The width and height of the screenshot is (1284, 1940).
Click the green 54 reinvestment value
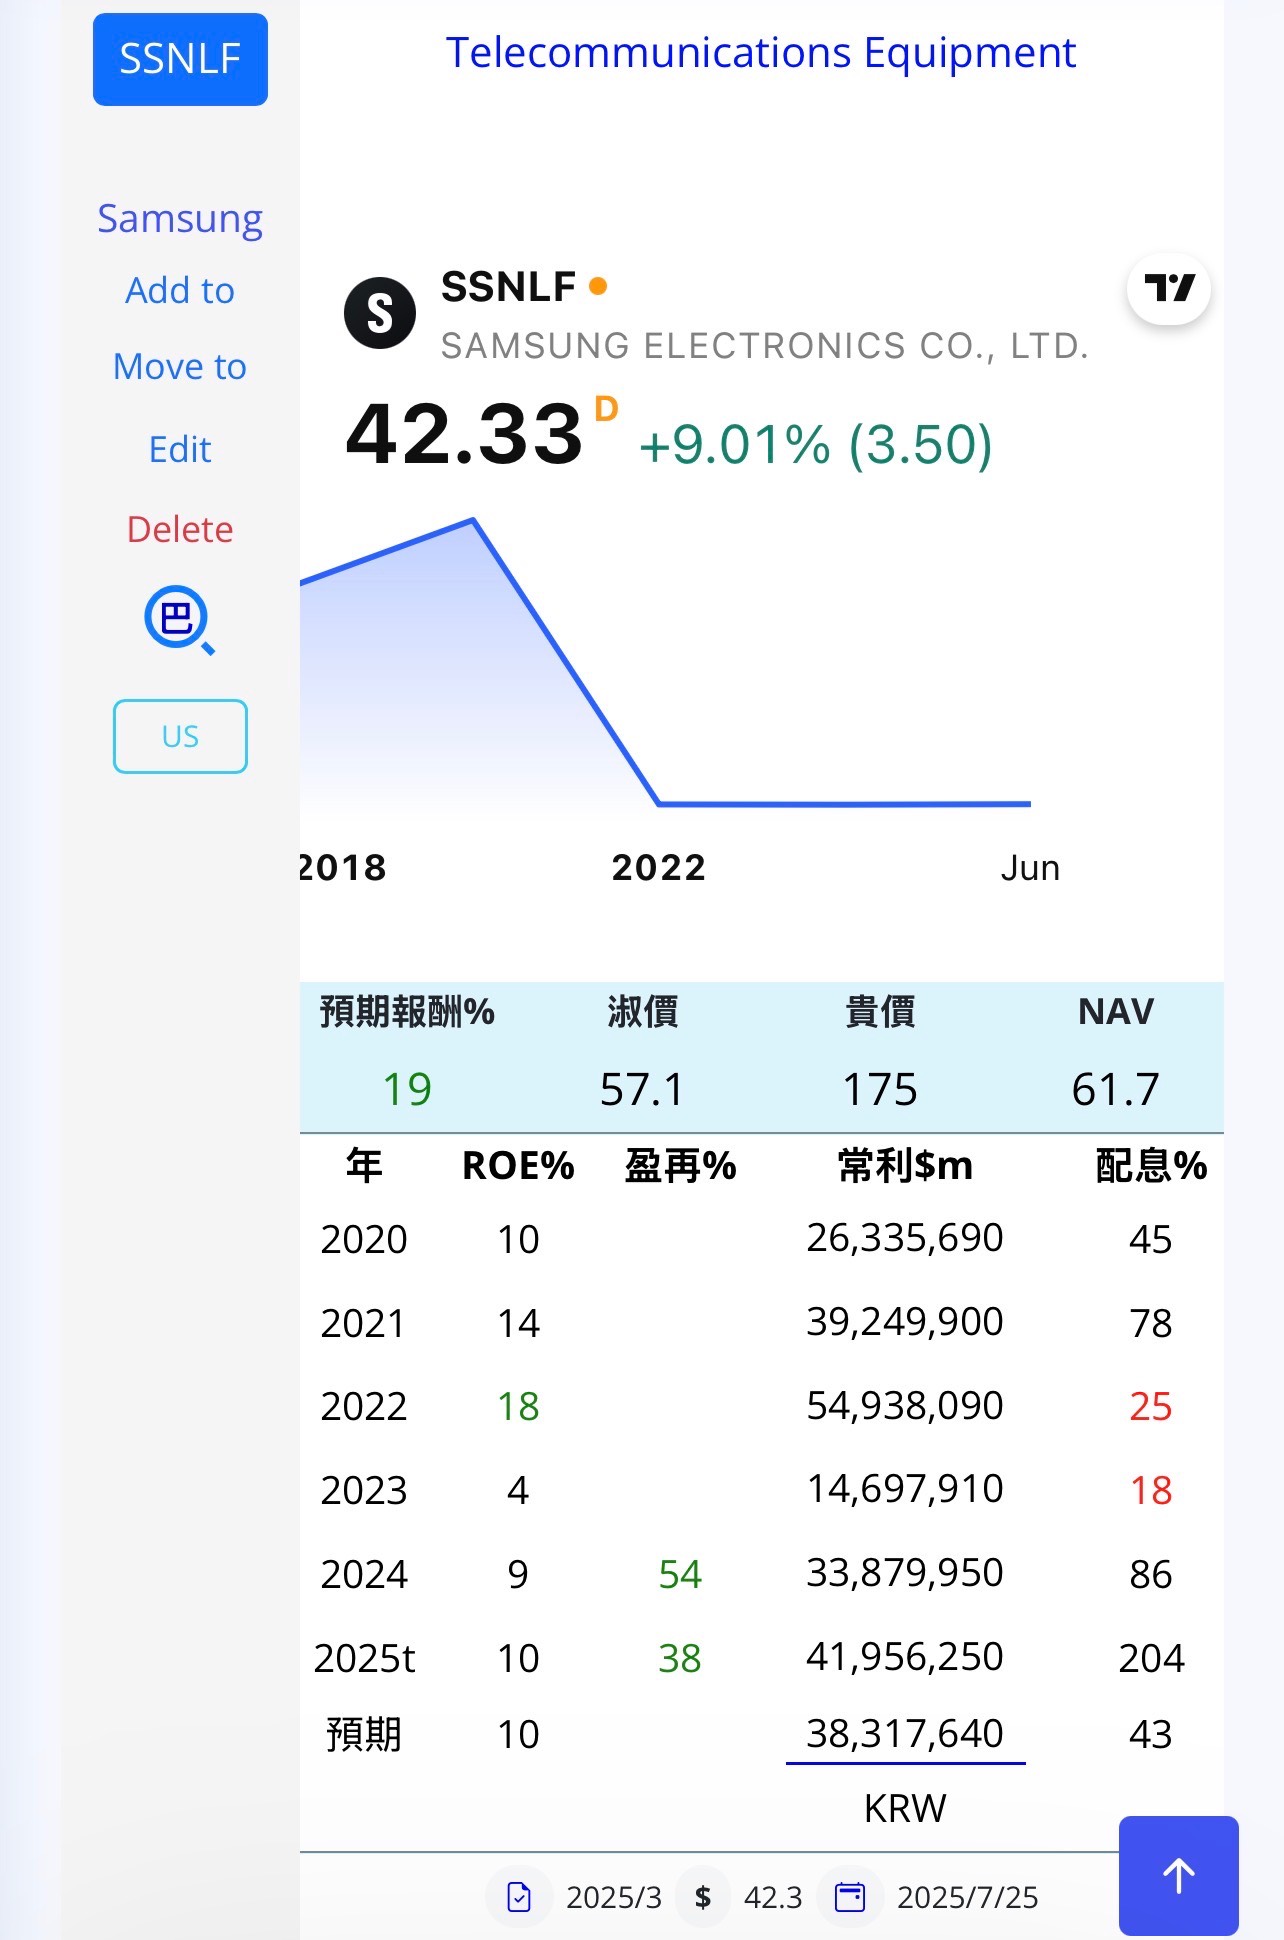(680, 1575)
